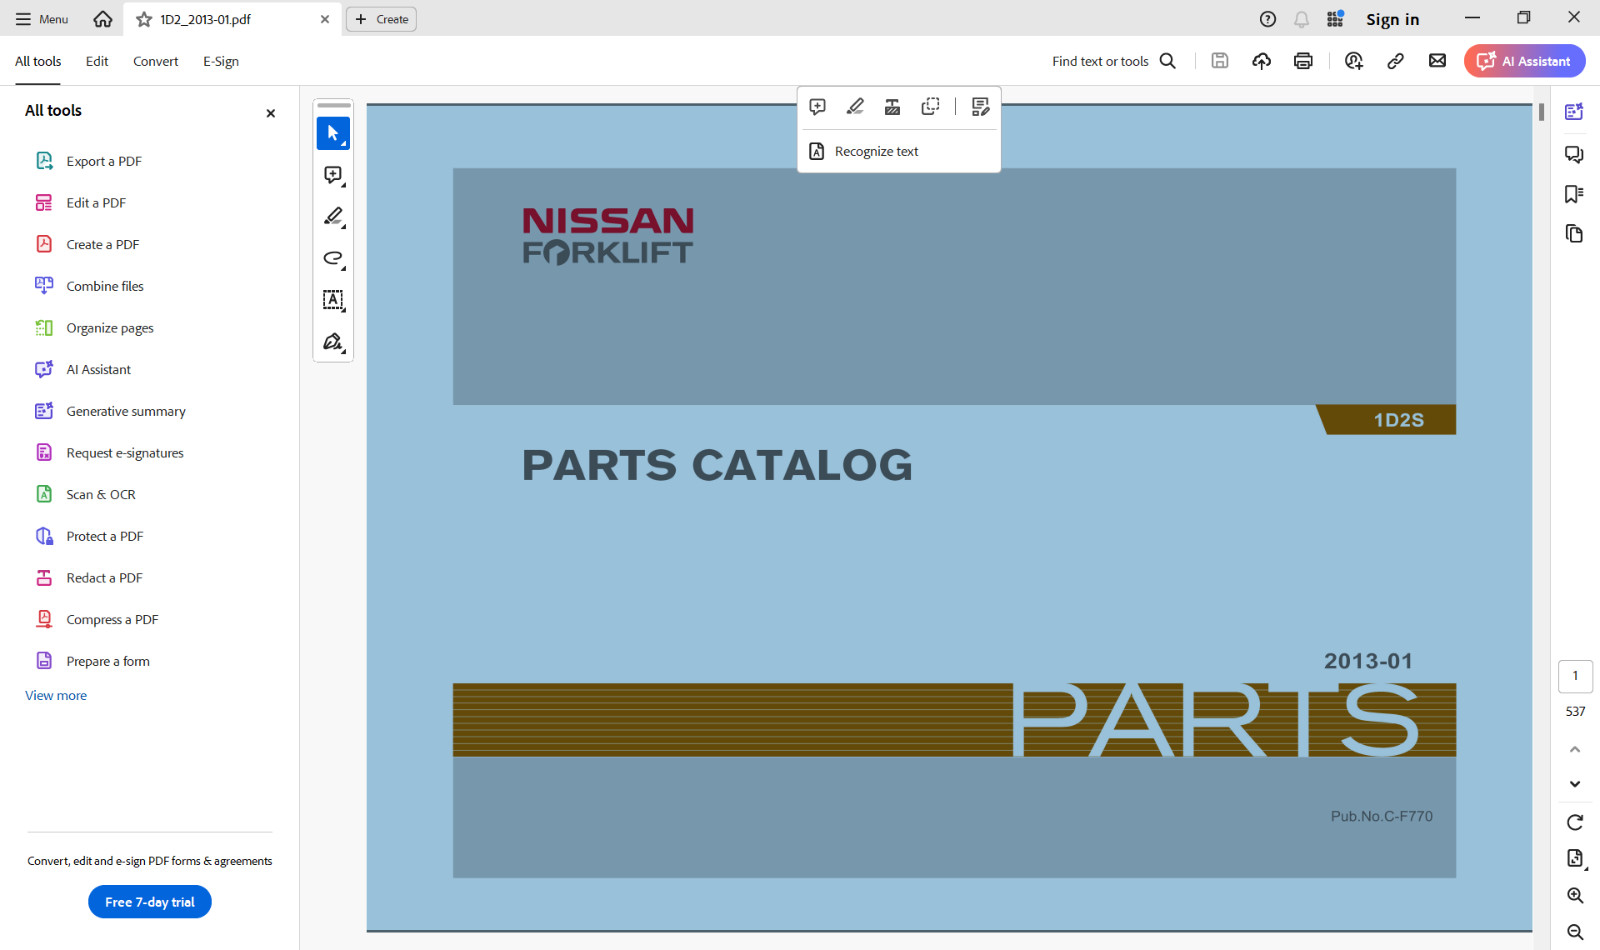Highlight selection from floating context toolbar
The height and width of the screenshot is (950, 1600).
855,107
